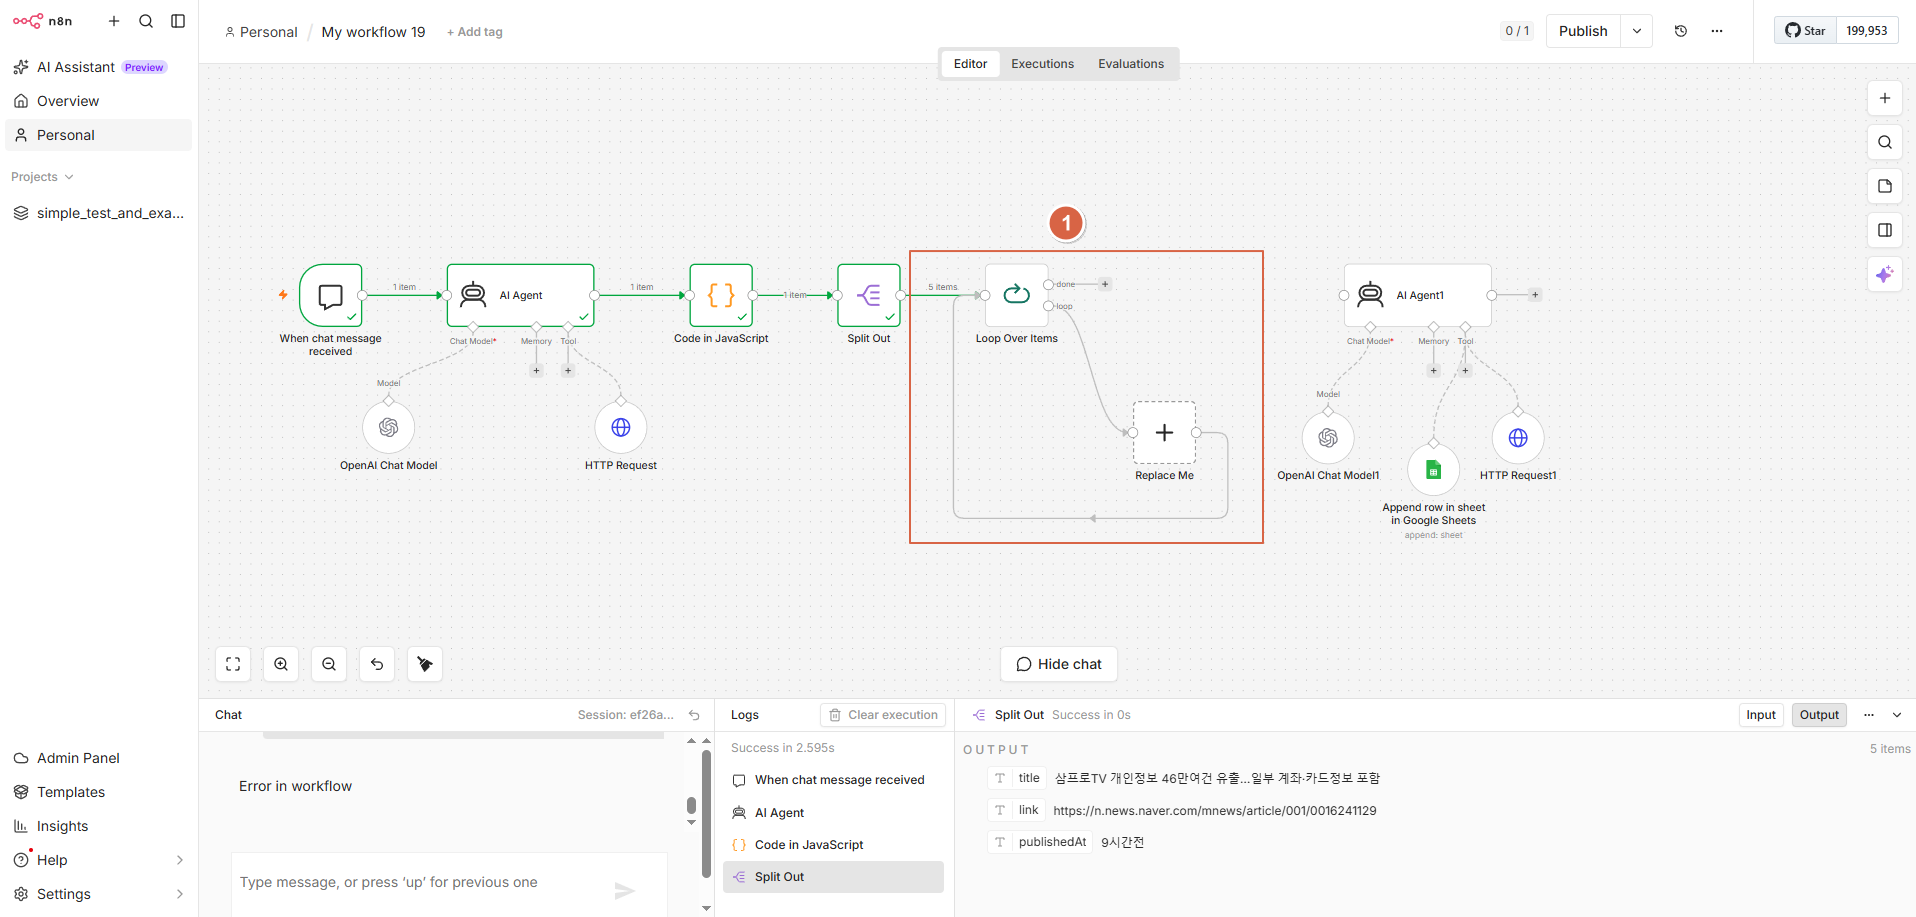Switch log pane to Input view
Image resolution: width=1916 pixels, height=917 pixels.
coord(1761,715)
